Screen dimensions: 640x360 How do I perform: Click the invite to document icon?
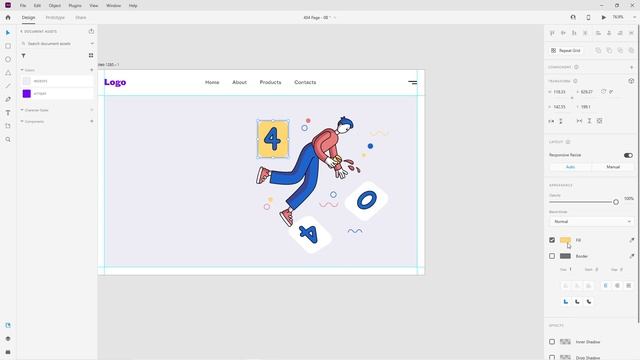pyautogui.click(x=573, y=18)
